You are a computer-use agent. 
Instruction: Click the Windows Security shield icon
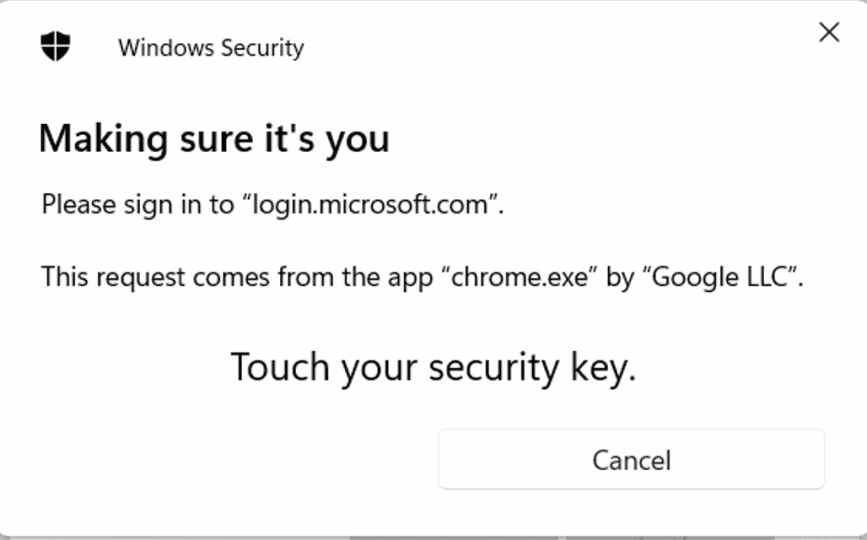click(55, 46)
